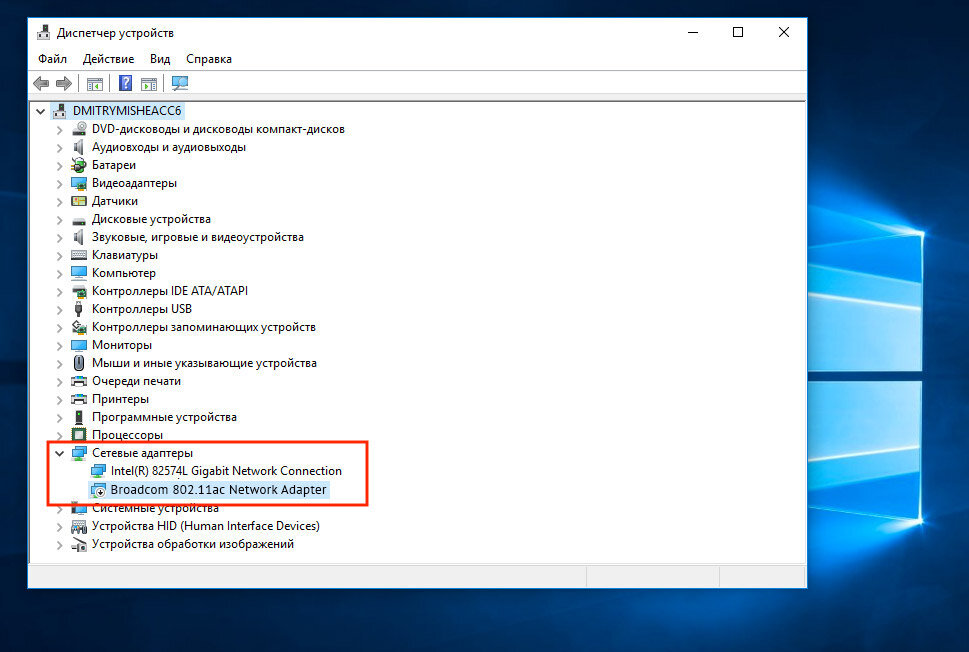The image size is (969, 652).
Task: Click the Датчики sensors icon
Action: click(x=78, y=201)
